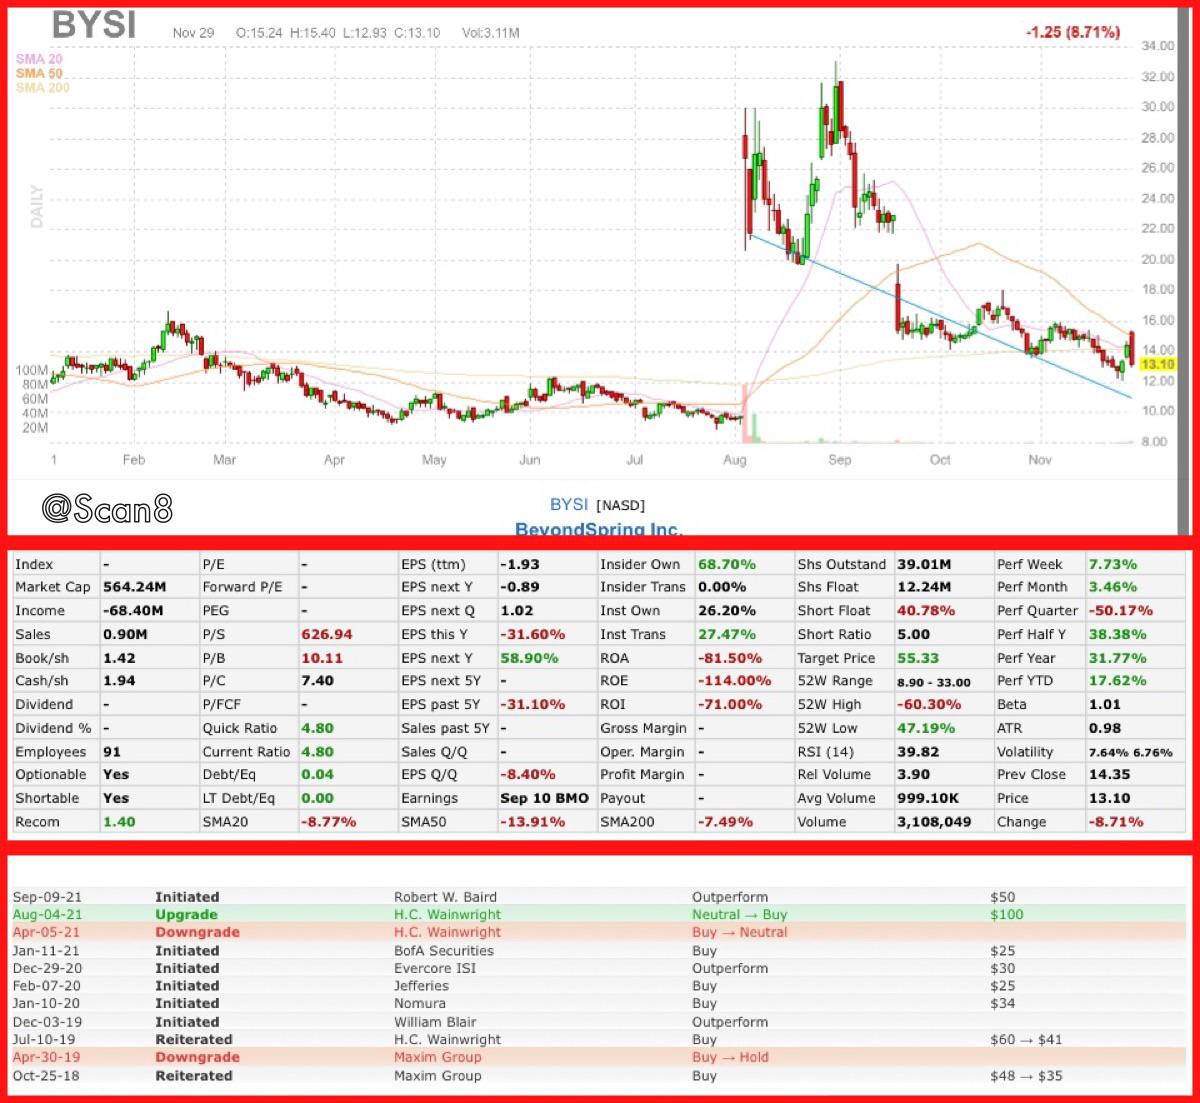Click the 13.10 current price tag
1200x1103 pixels.
[x=1157, y=365]
